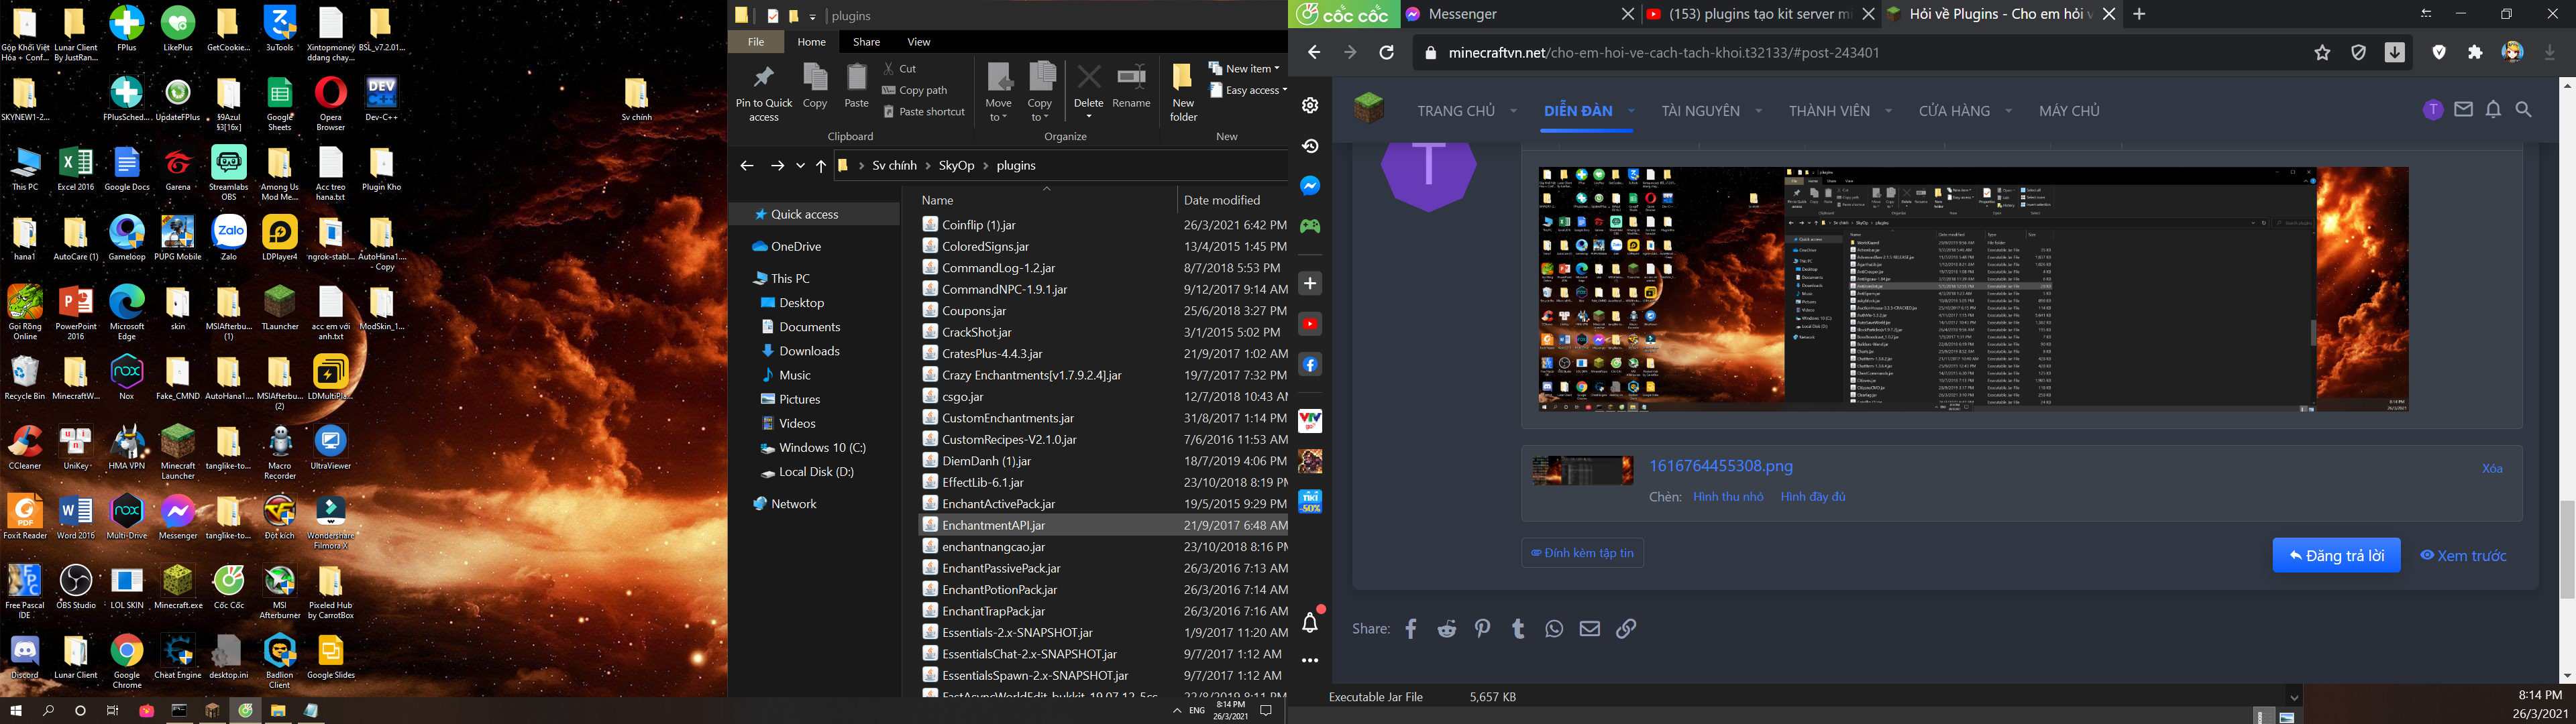2576x724 pixels.
Task: Expand TÀI NGUYÊN dropdown arrow
Action: click(1758, 111)
